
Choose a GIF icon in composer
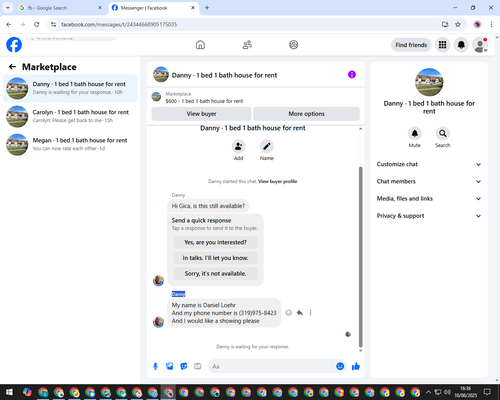point(198,366)
